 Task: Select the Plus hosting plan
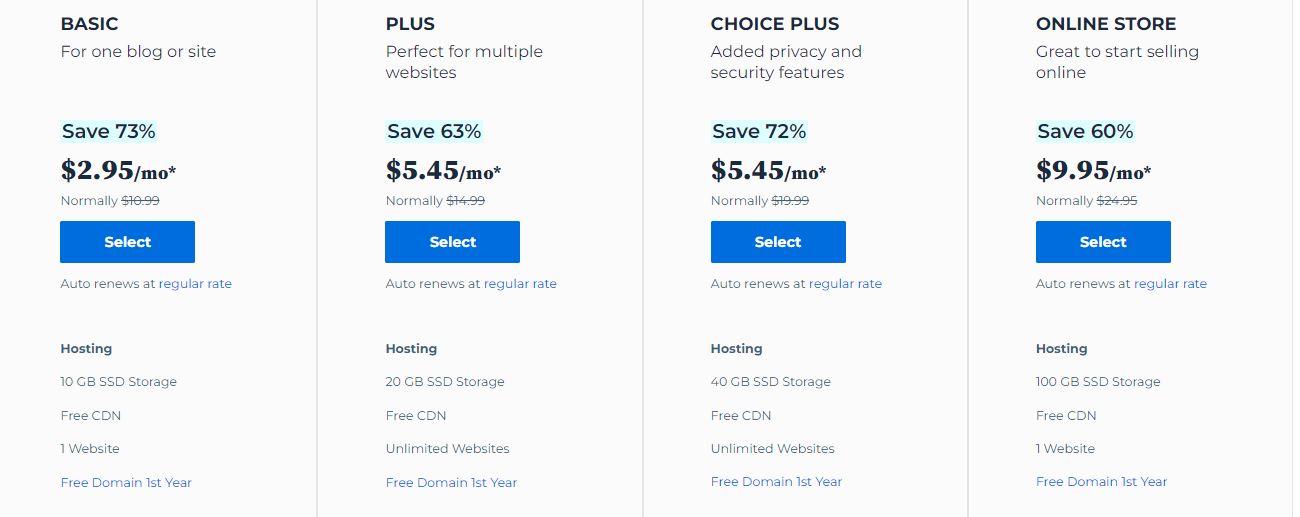point(452,242)
